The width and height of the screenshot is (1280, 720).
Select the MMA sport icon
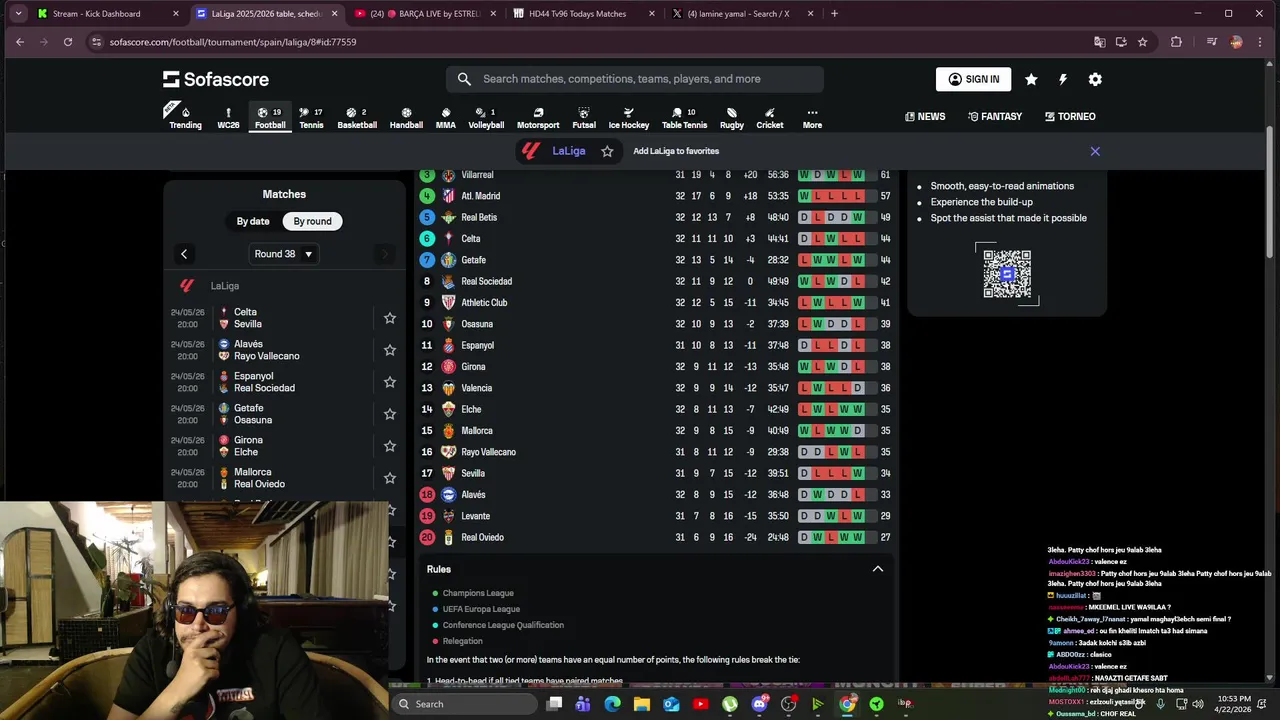tap(446, 118)
